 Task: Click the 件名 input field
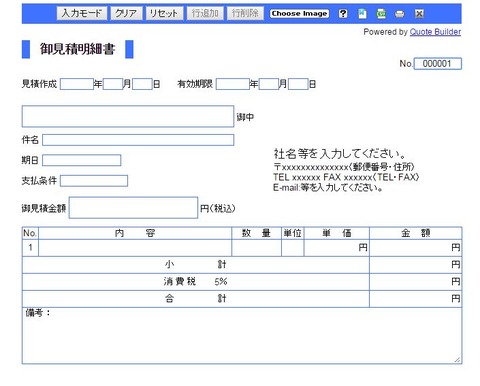point(138,140)
